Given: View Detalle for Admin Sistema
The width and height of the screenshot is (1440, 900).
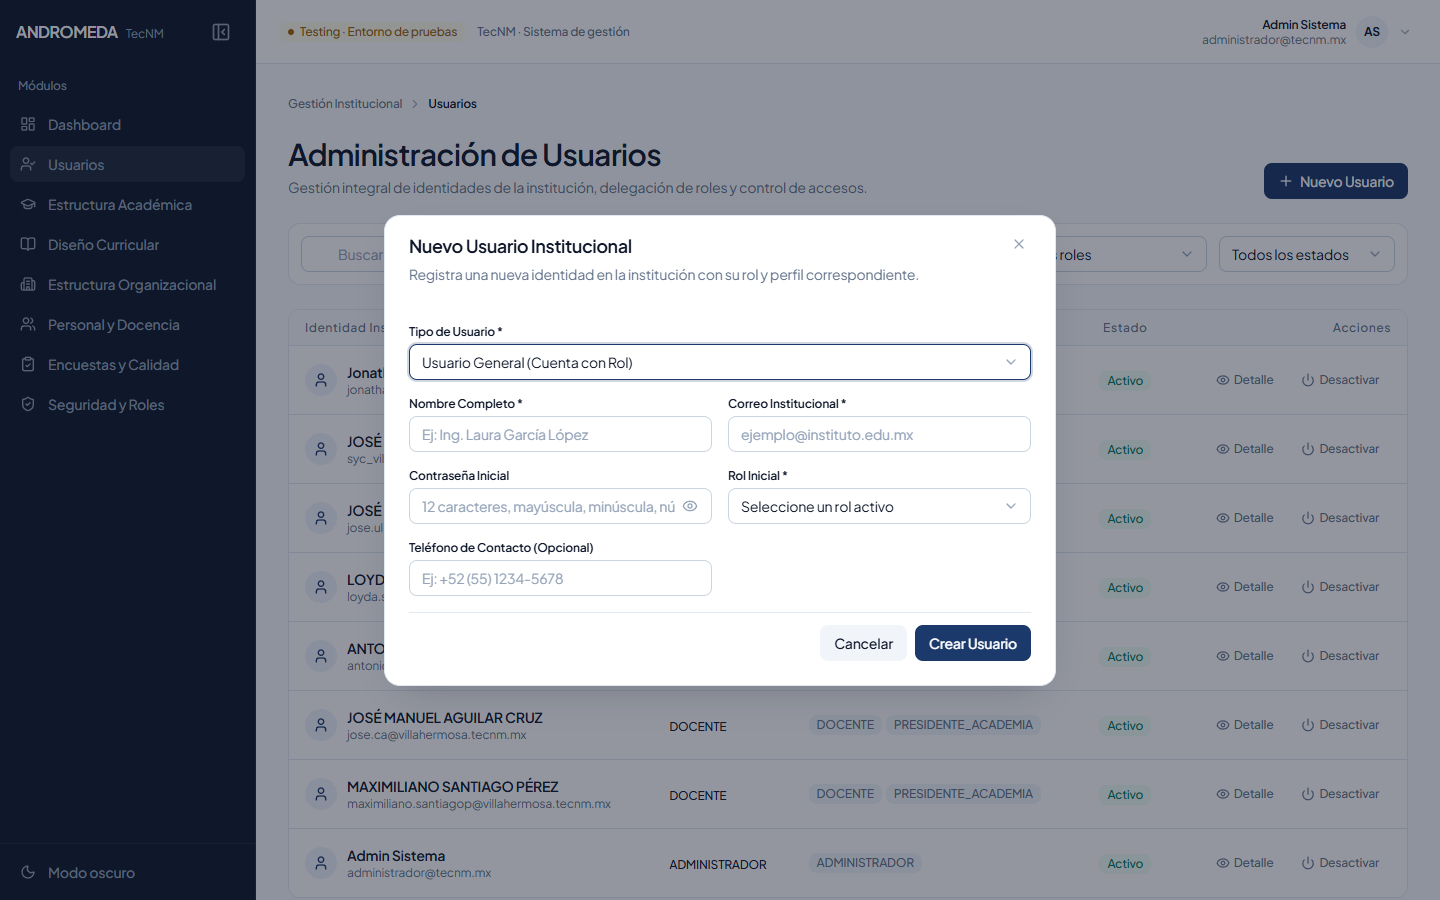Looking at the screenshot, I should coord(1245,863).
